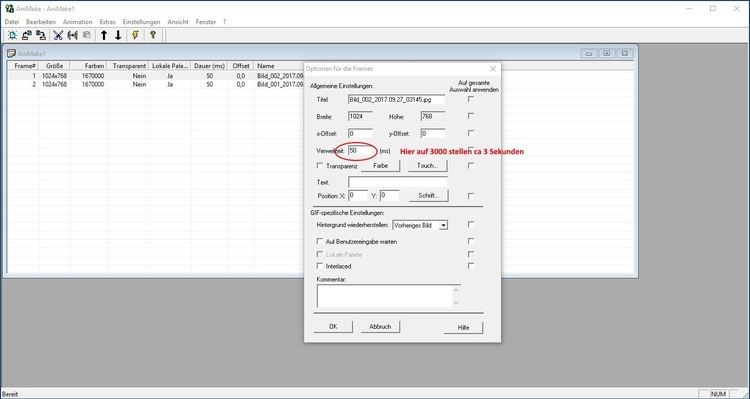
Task: Click the yellow lightning bolt icon
Action: pyautogui.click(x=135, y=35)
